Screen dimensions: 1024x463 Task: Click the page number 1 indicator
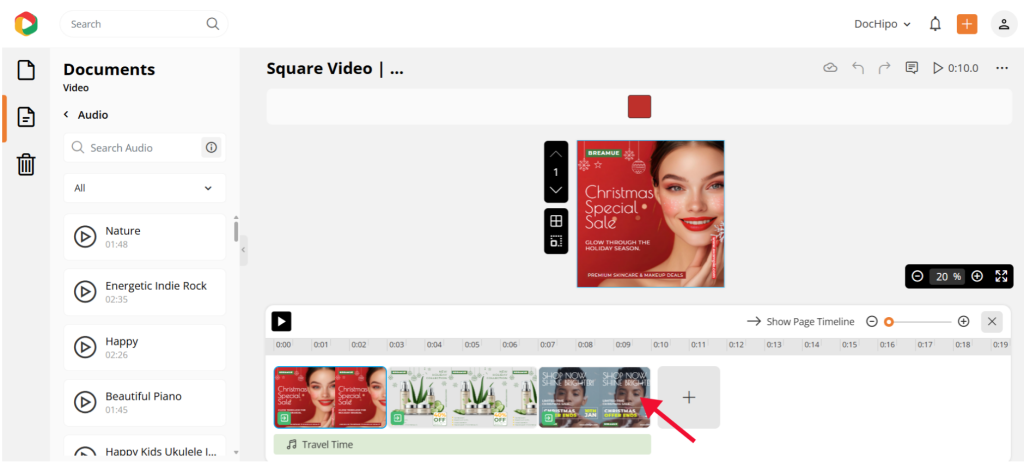click(556, 172)
